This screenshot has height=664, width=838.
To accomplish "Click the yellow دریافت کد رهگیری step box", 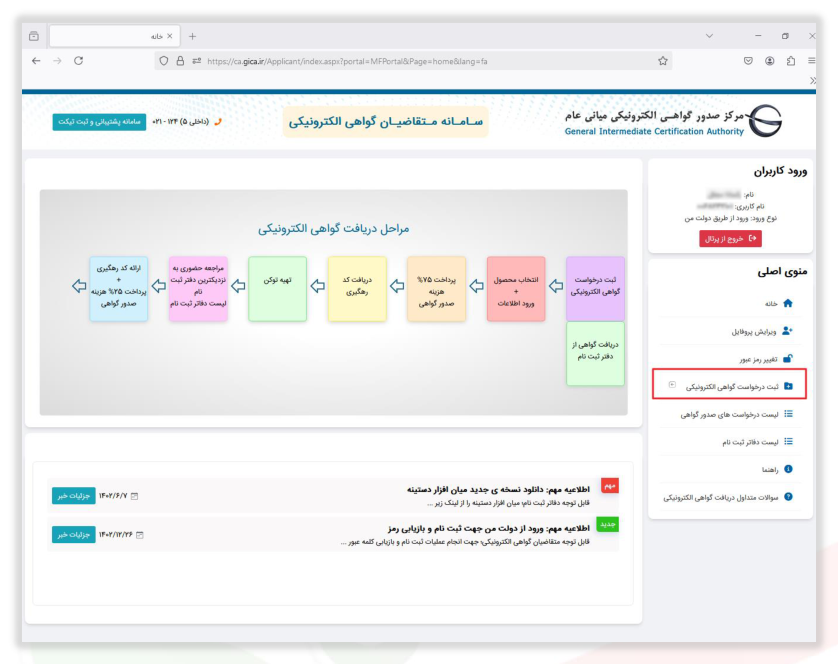I will point(357,289).
